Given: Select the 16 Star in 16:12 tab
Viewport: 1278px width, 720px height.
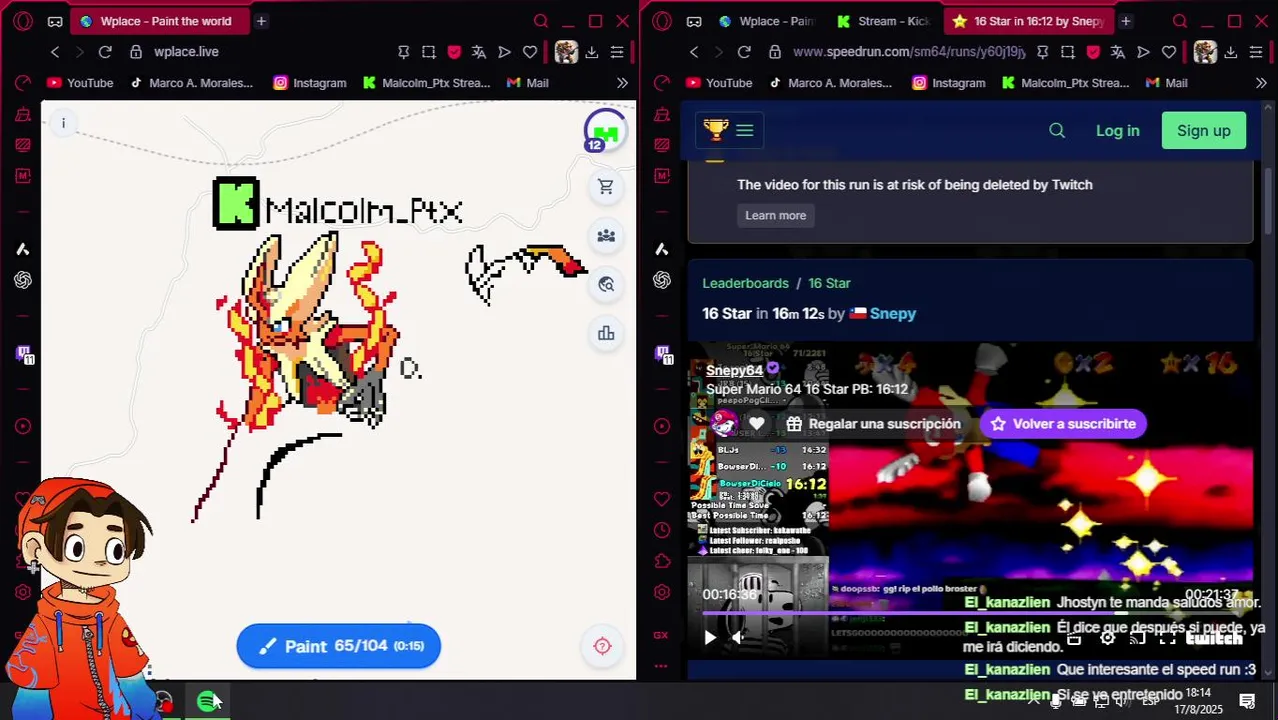Looking at the screenshot, I should coord(1030,21).
